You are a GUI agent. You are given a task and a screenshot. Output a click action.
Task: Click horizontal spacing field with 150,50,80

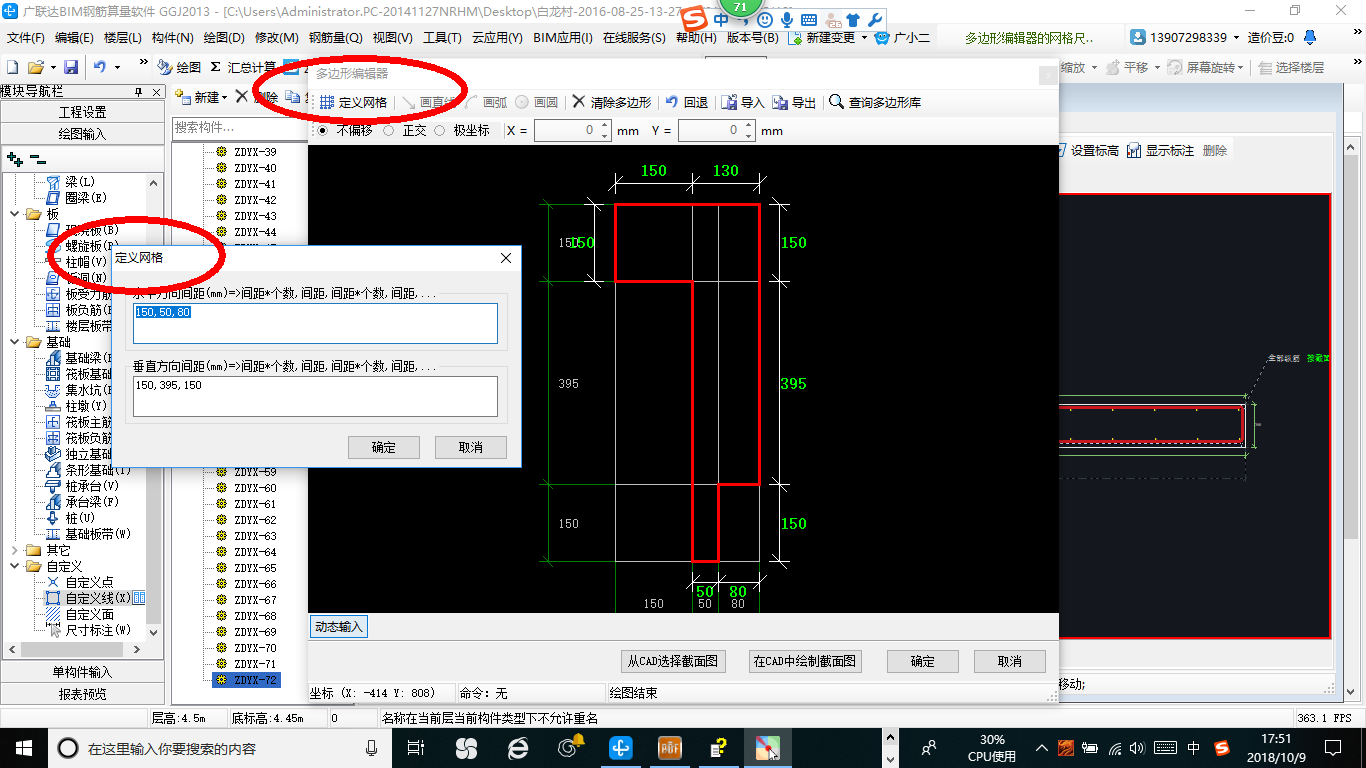click(x=315, y=323)
